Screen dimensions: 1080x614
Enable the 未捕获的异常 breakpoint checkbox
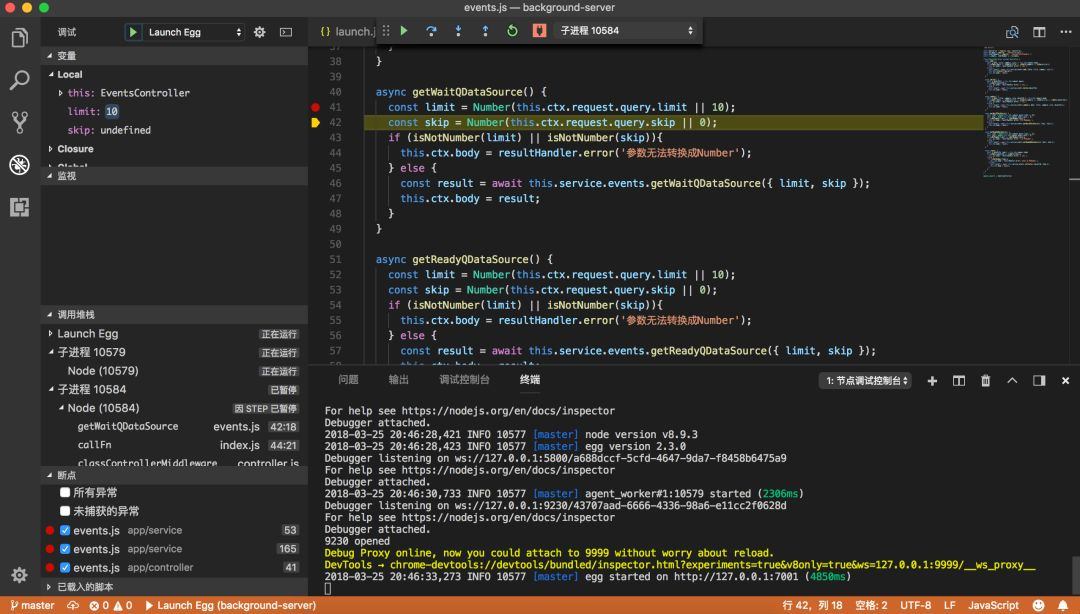[65, 511]
